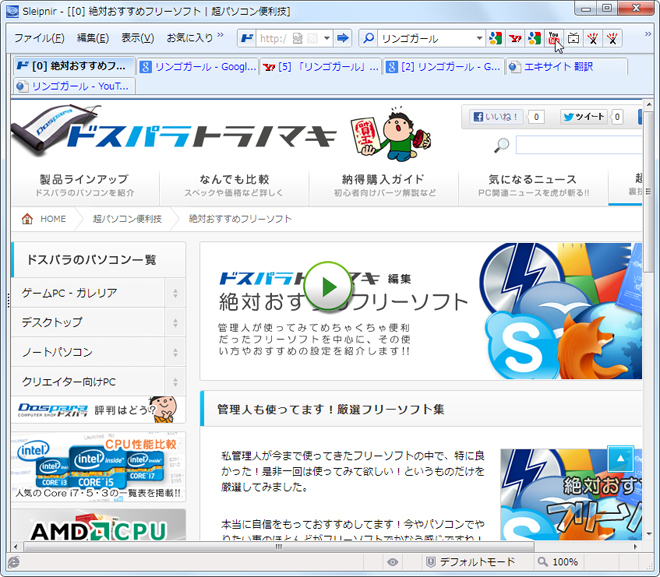Screen dimensions: 660x577
Task: Expand the menu bar overflow chevron
Action: tap(220, 35)
